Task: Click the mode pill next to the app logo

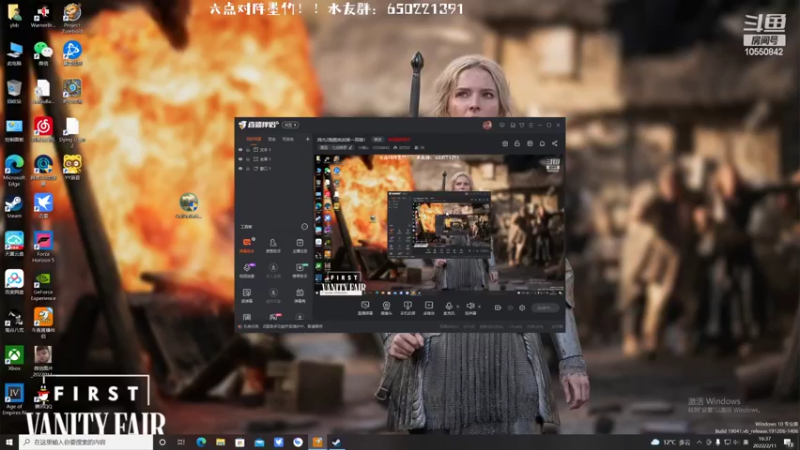Action: tap(290, 125)
